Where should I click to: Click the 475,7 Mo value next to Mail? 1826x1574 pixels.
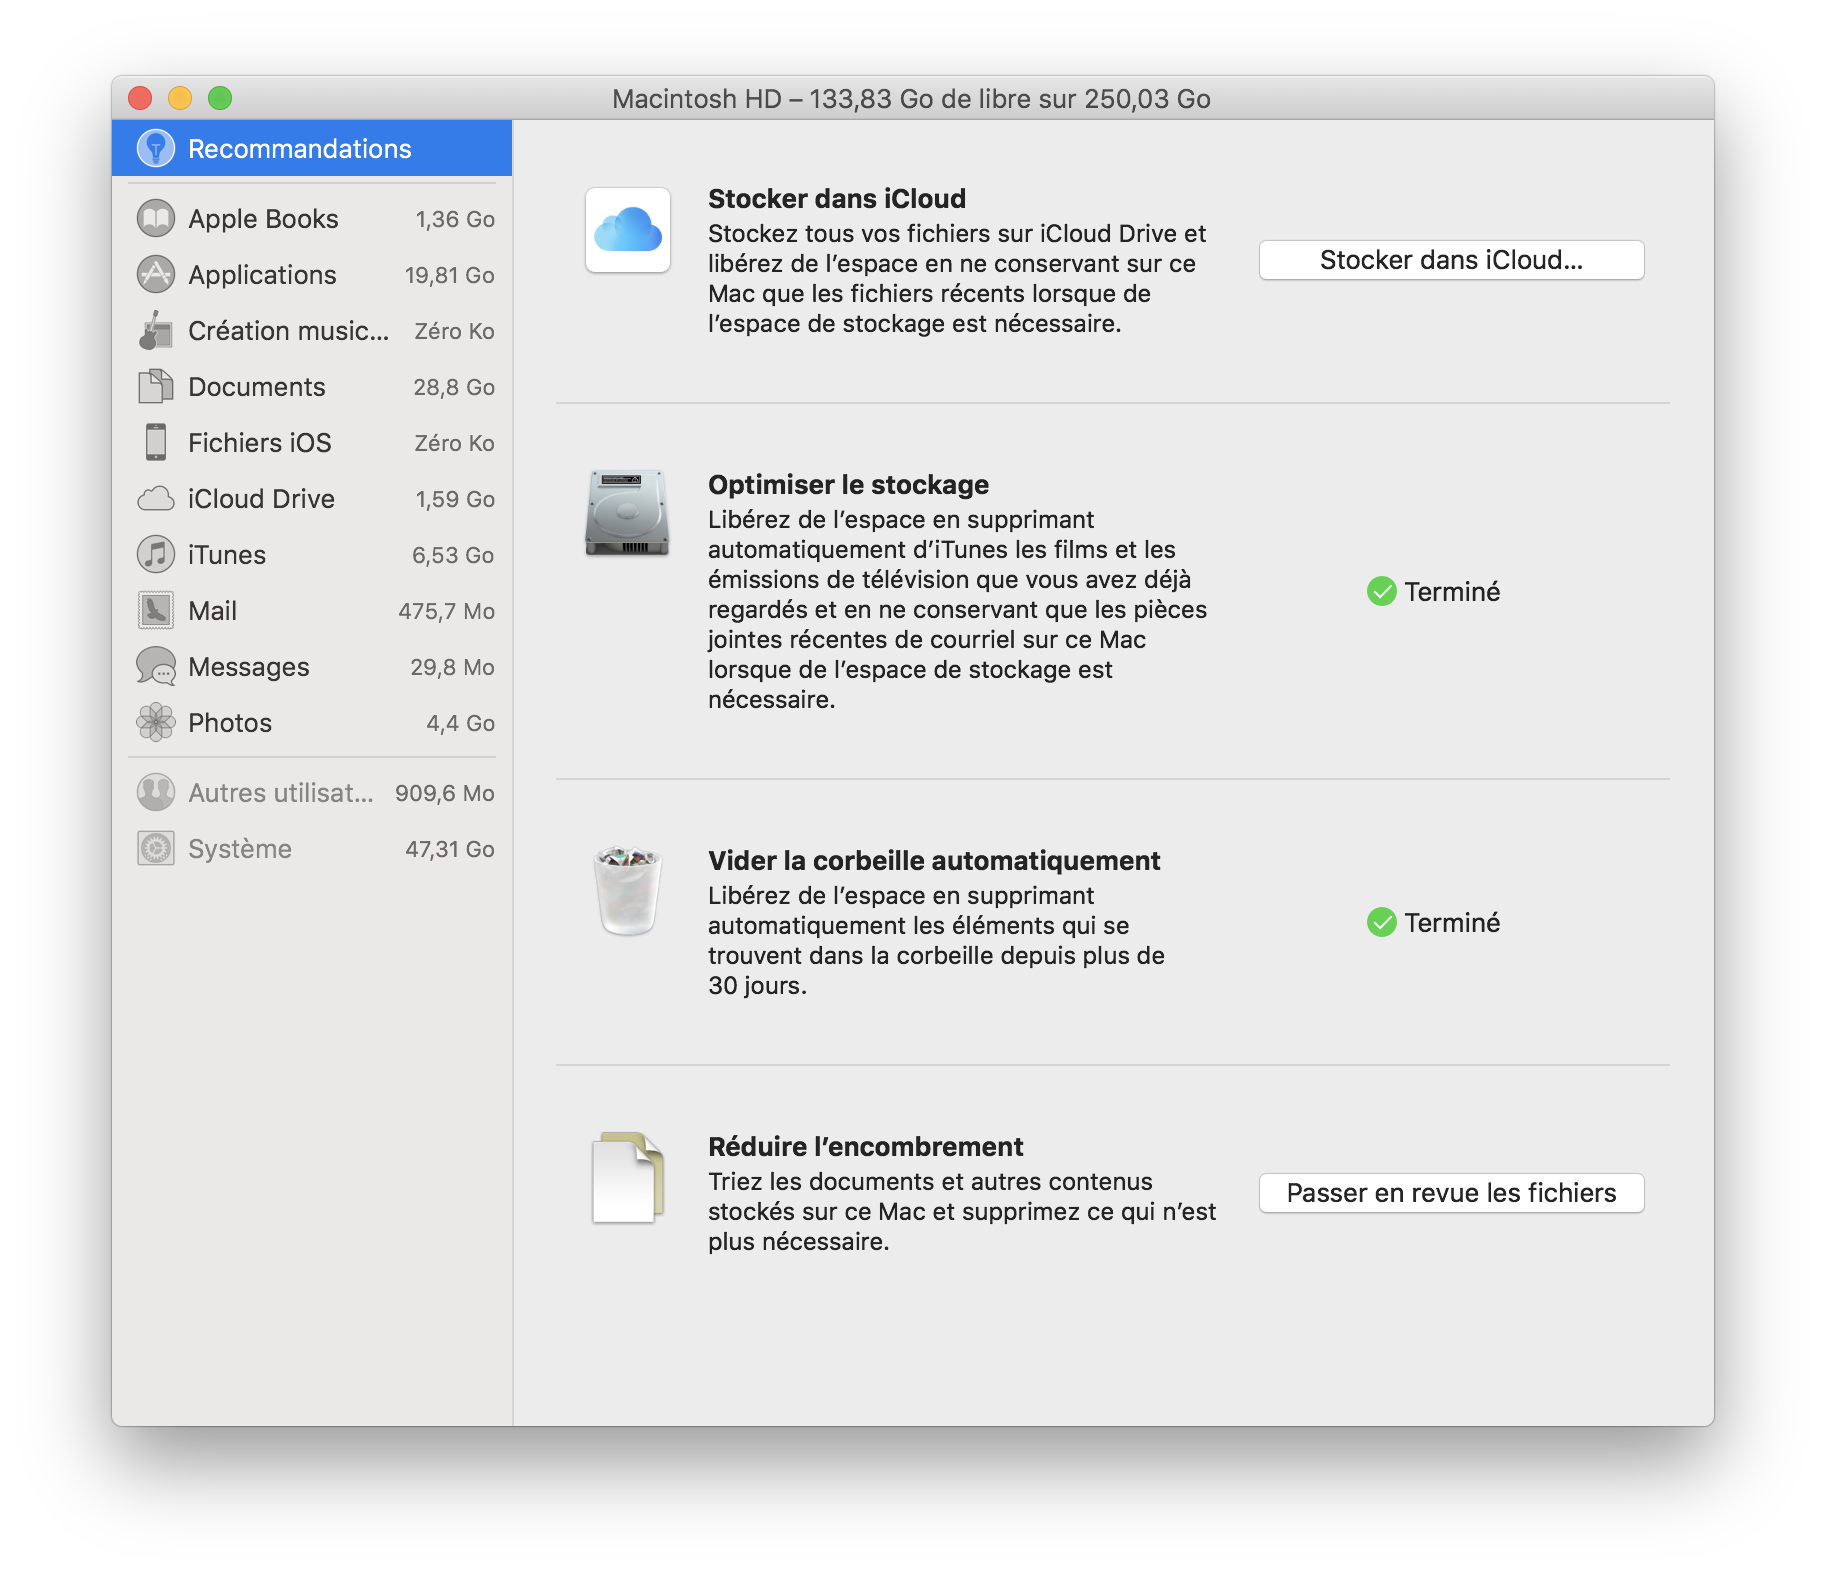pyautogui.click(x=446, y=611)
